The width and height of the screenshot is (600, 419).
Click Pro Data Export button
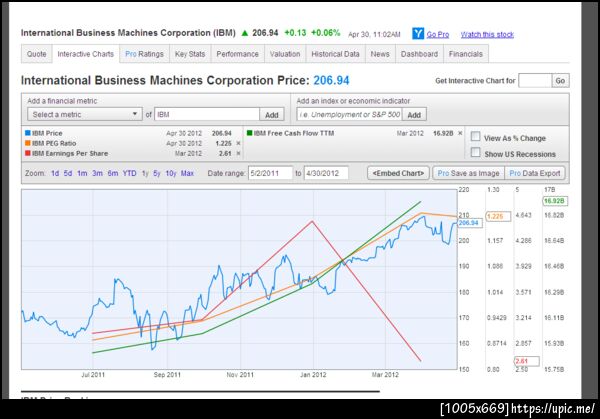(x=535, y=173)
